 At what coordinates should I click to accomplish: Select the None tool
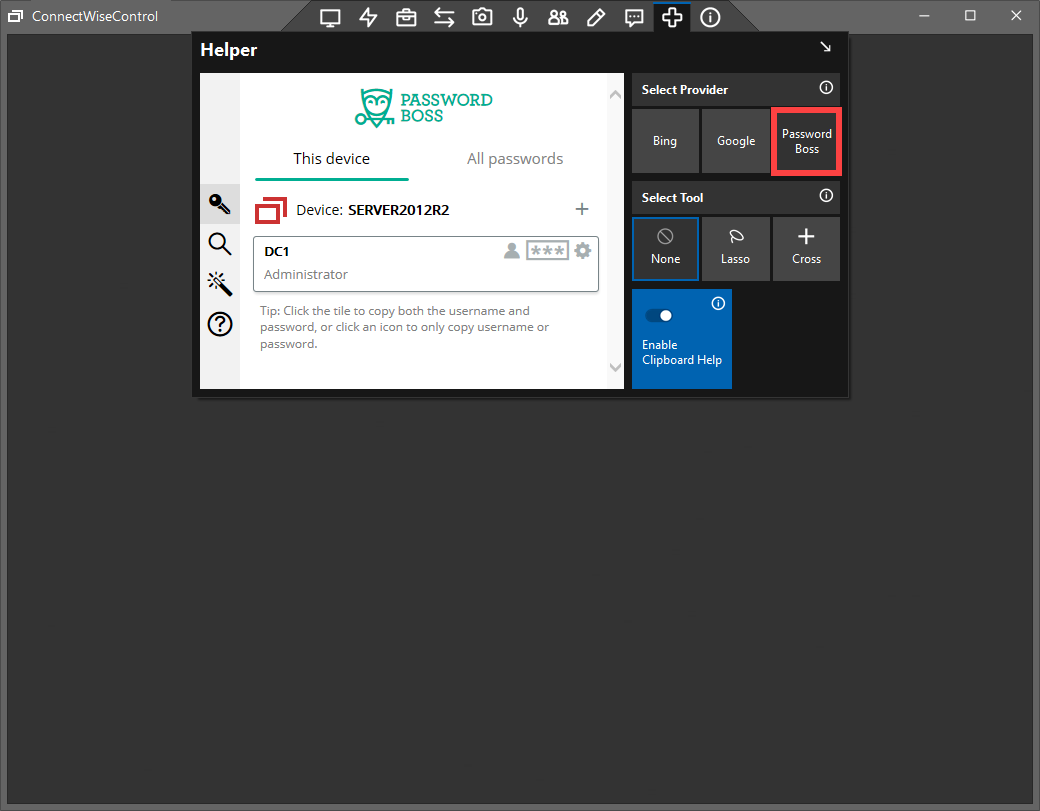(665, 249)
